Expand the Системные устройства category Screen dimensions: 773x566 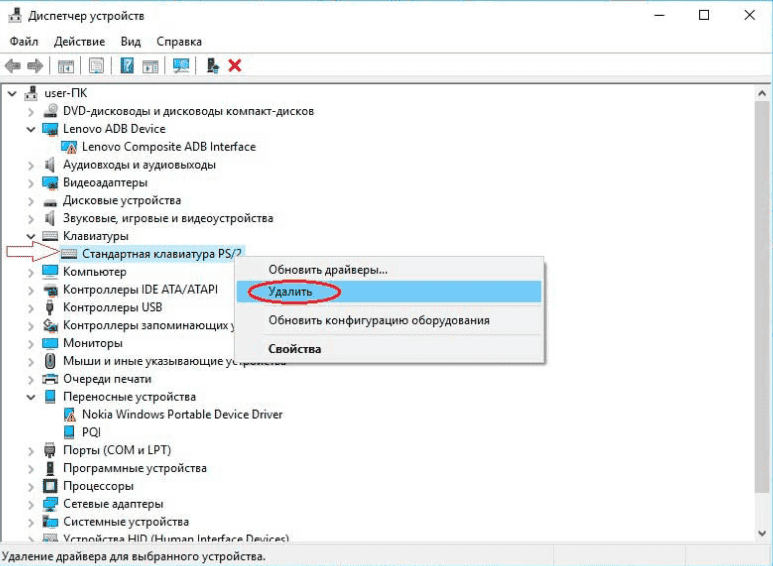(x=31, y=522)
